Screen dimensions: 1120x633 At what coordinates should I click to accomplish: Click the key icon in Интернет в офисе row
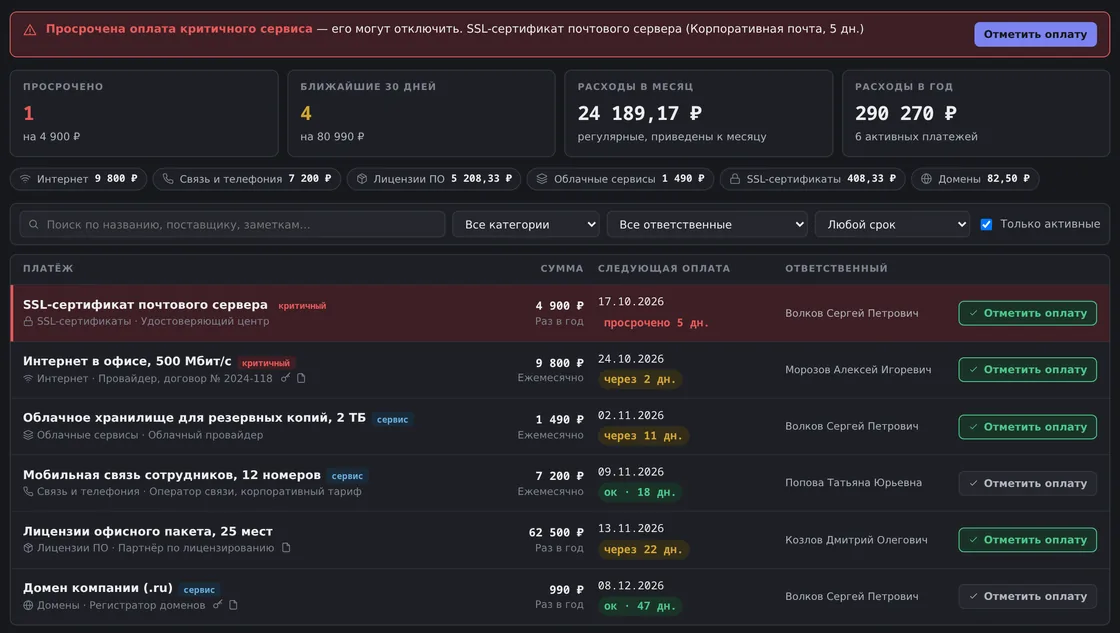pos(285,378)
